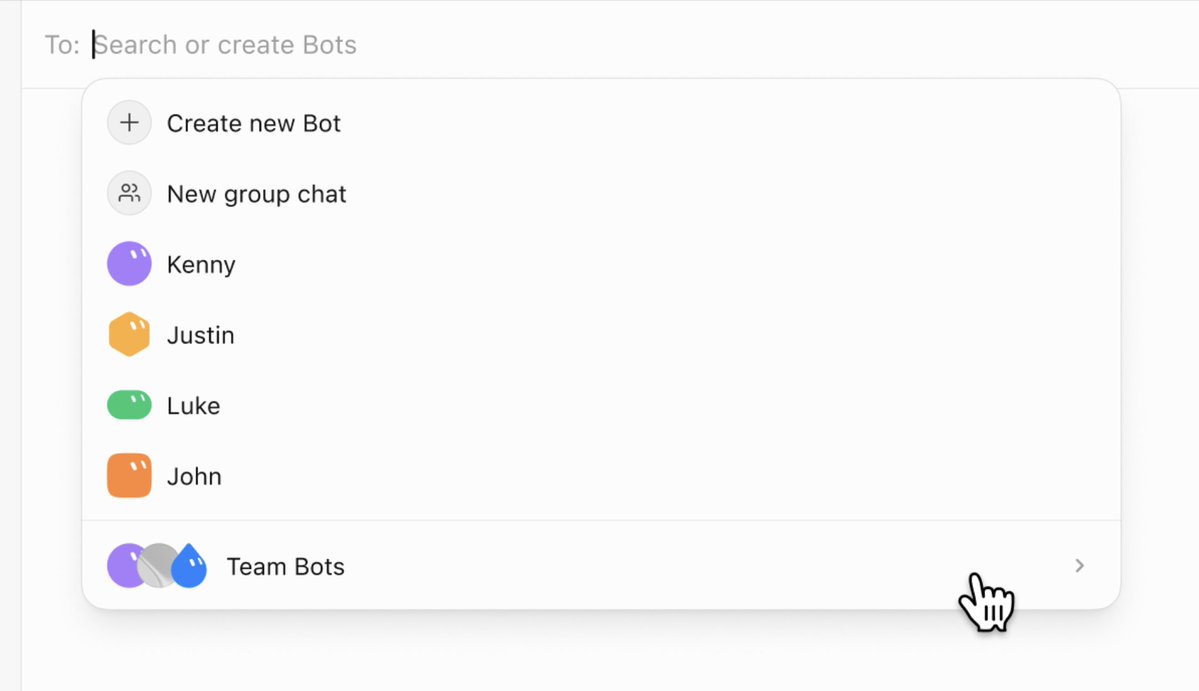This screenshot has width=1199, height=691.
Task: Select Luke's green pill avatar
Action: pos(129,405)
